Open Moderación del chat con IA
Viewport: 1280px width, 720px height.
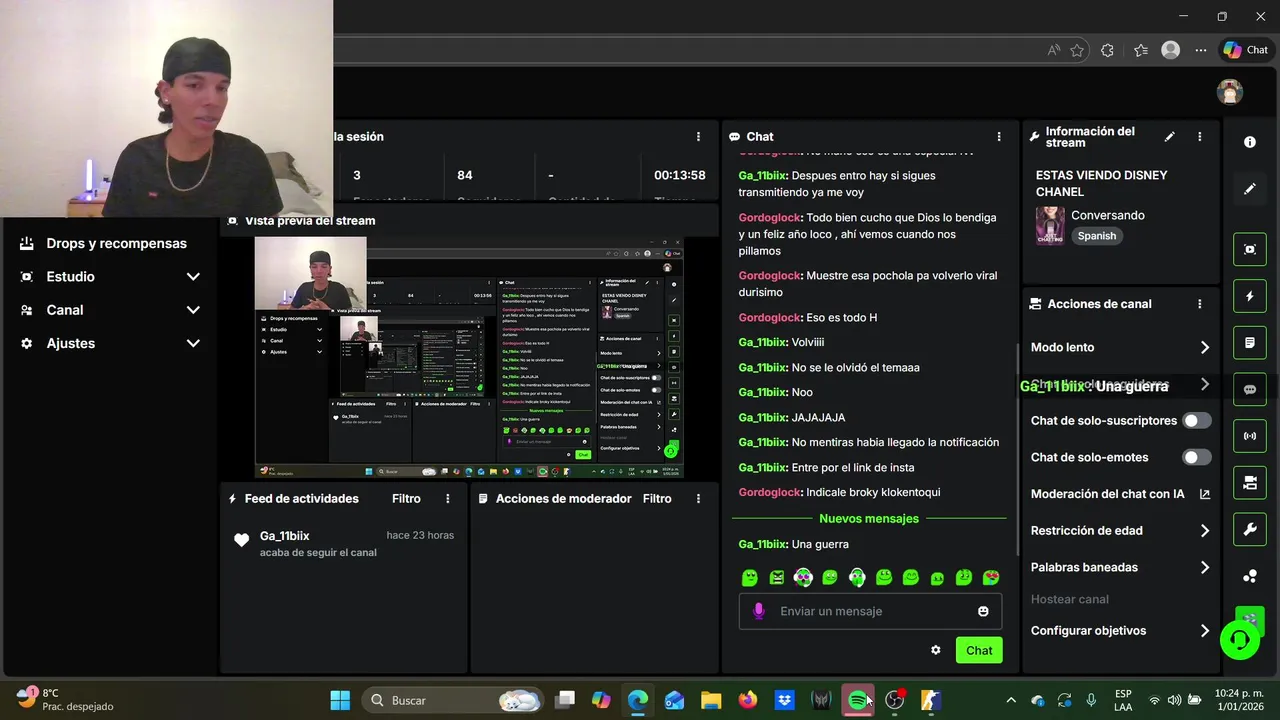click(1120, 494)
